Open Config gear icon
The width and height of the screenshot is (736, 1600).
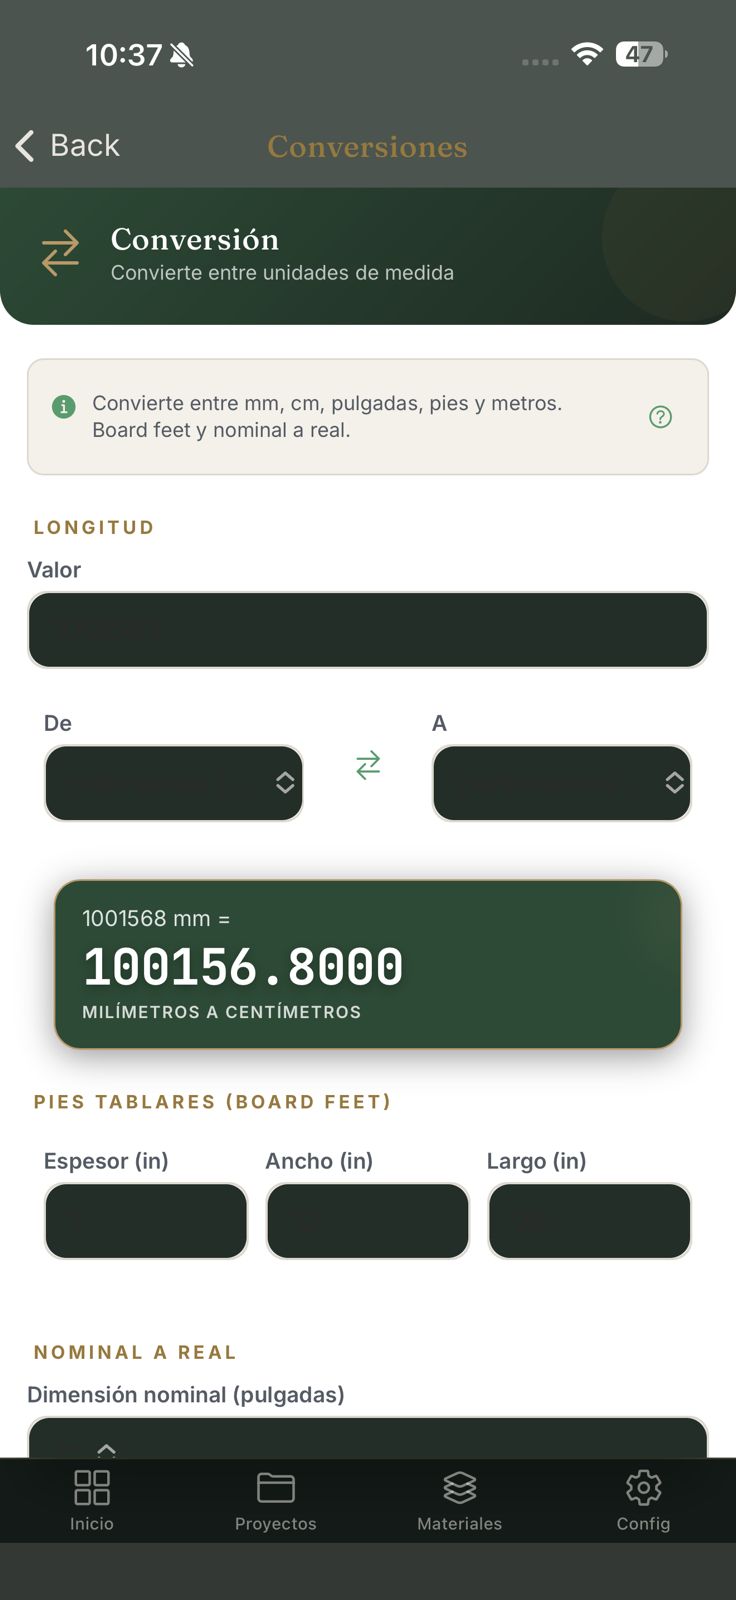[643, 1487]
